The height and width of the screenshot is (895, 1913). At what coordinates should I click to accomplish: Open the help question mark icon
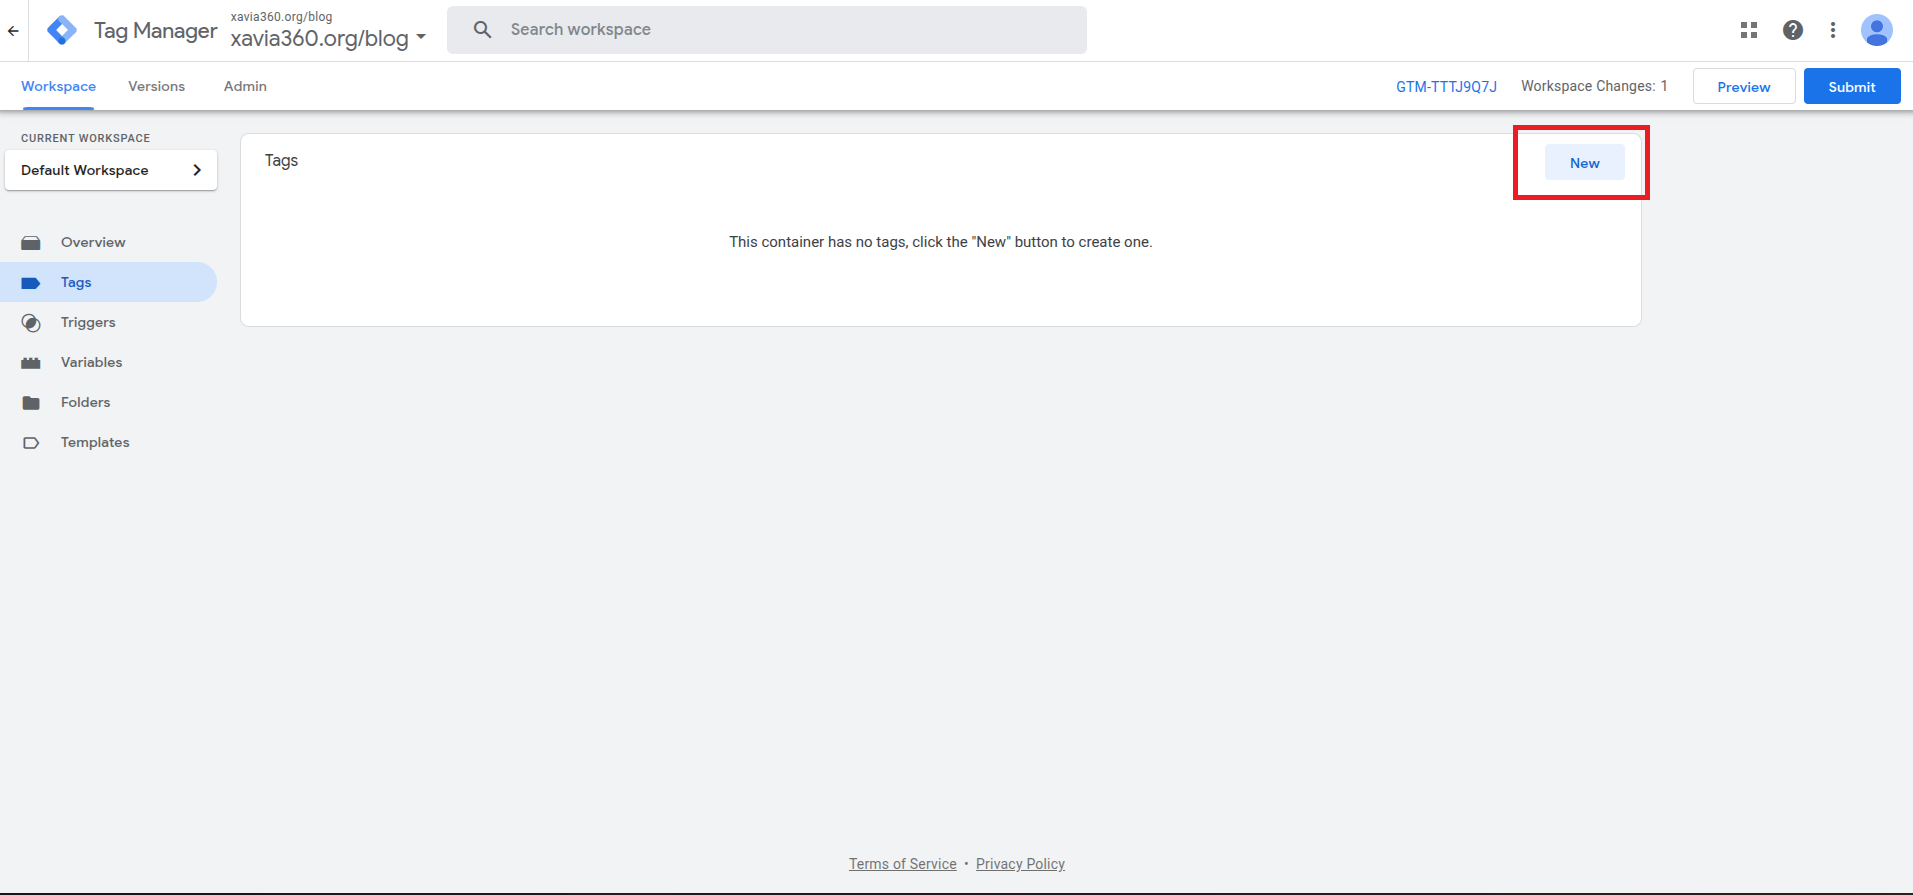click(x=1792, y=30)
